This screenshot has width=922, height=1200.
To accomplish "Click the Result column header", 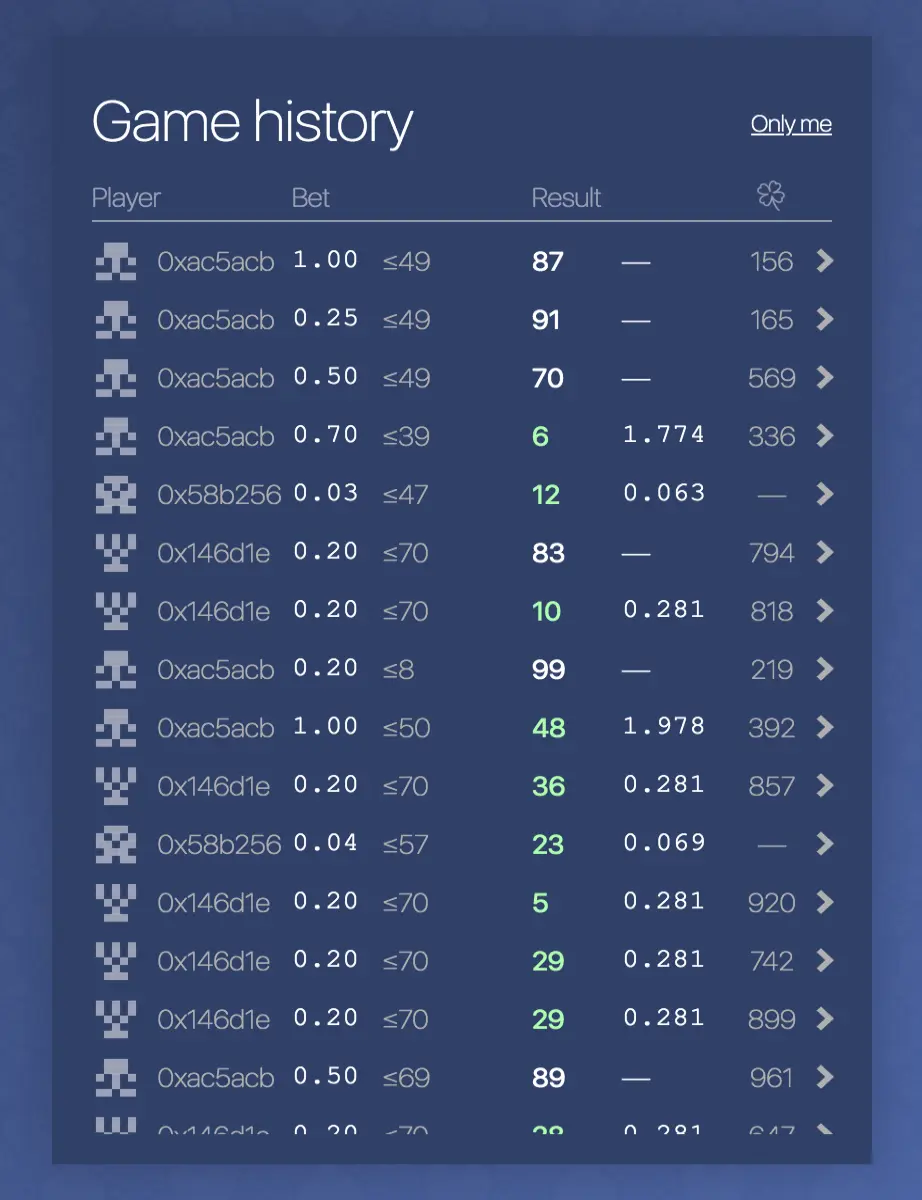I will pos(566,198).
